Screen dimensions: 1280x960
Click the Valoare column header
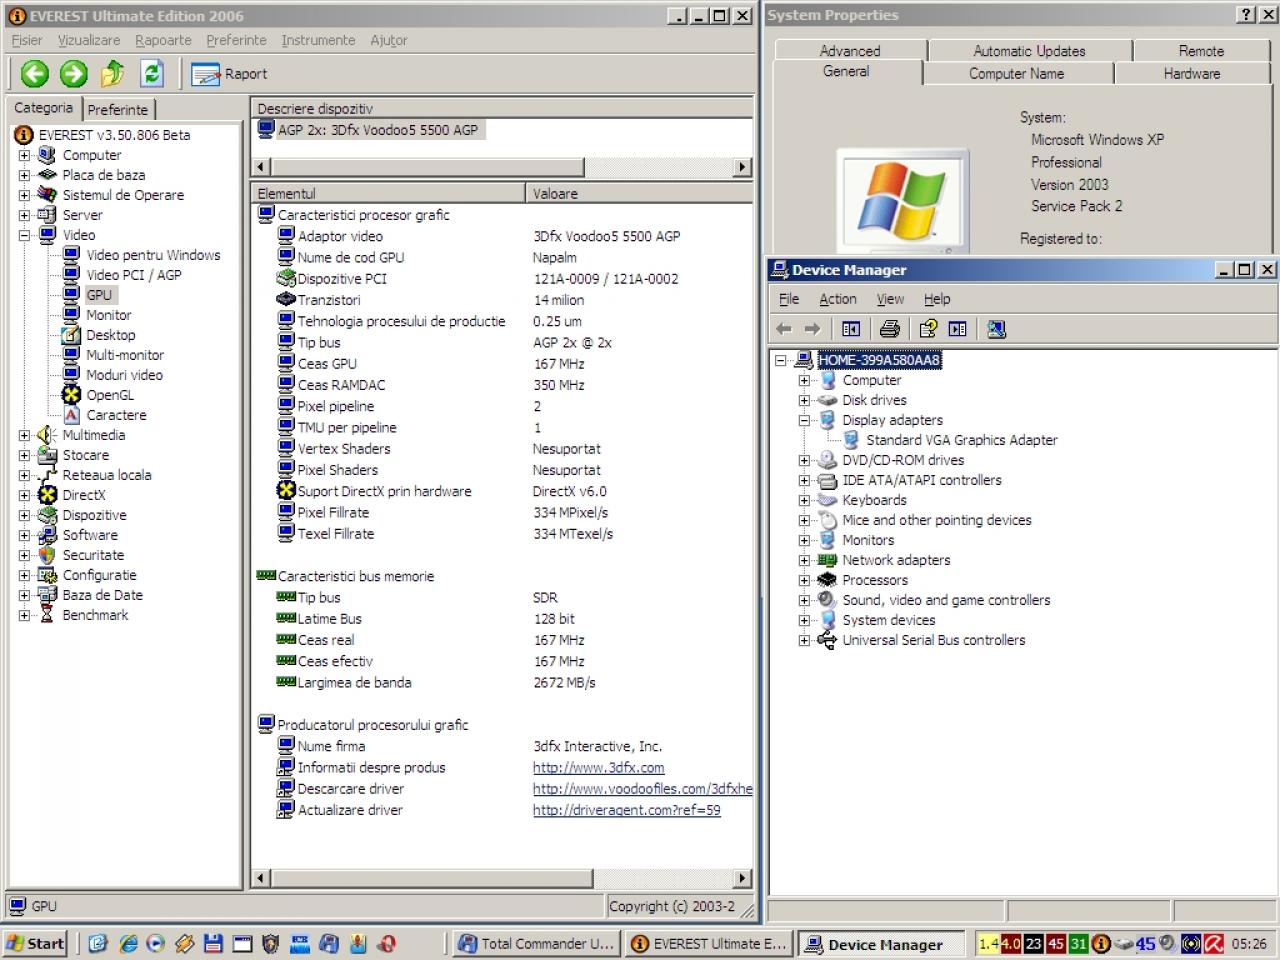(639, 193)
